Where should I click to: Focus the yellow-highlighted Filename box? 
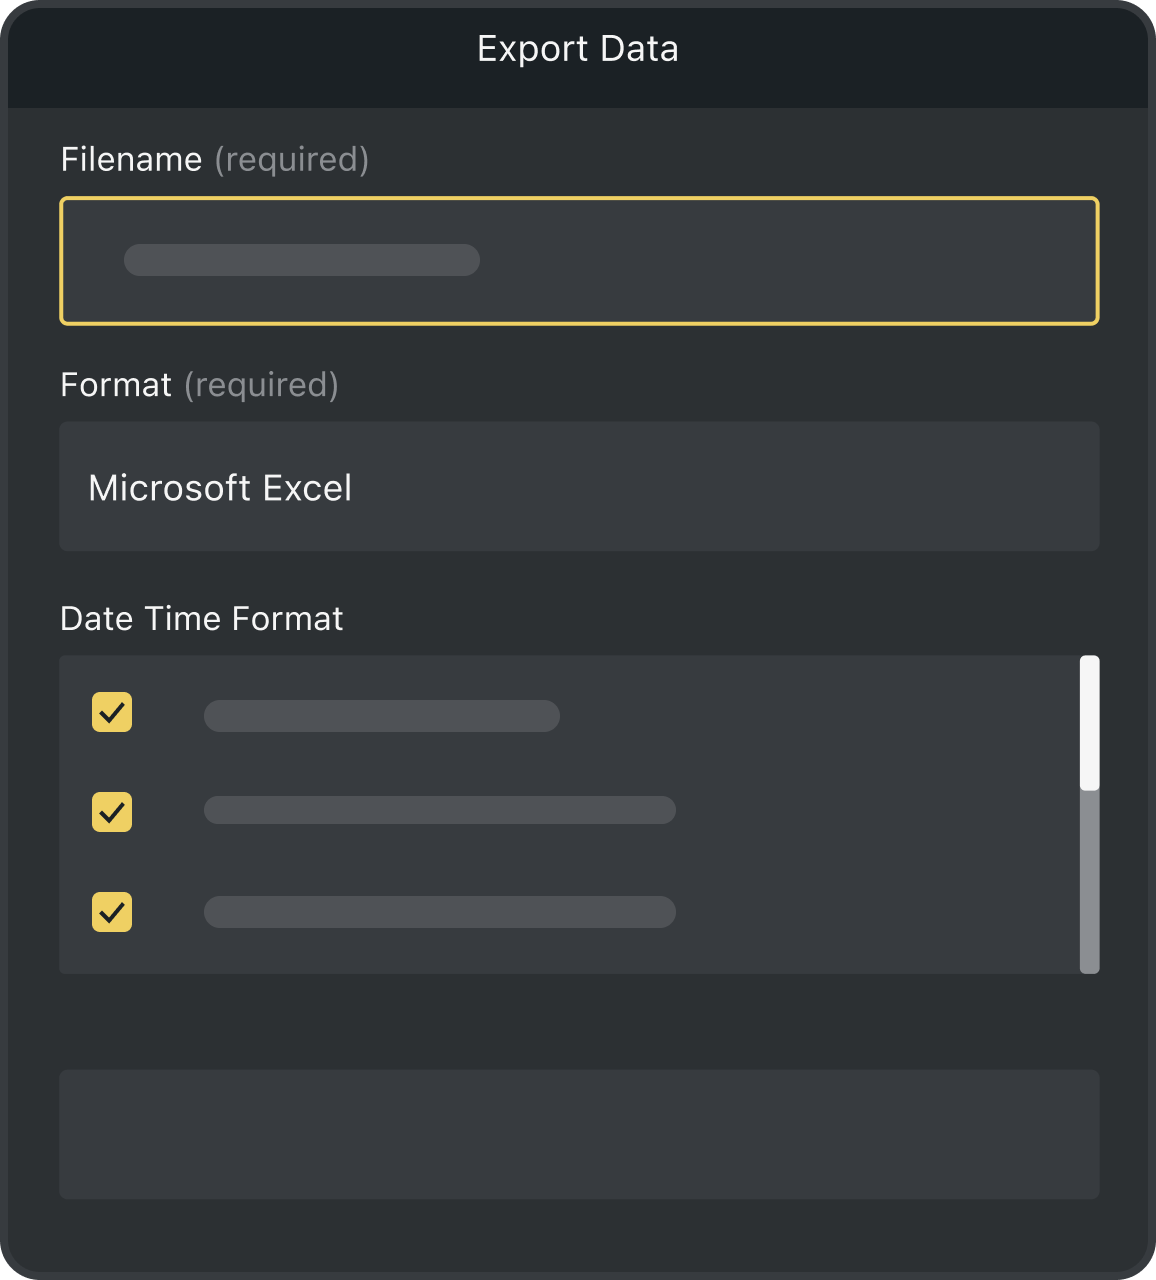(578, 260)
